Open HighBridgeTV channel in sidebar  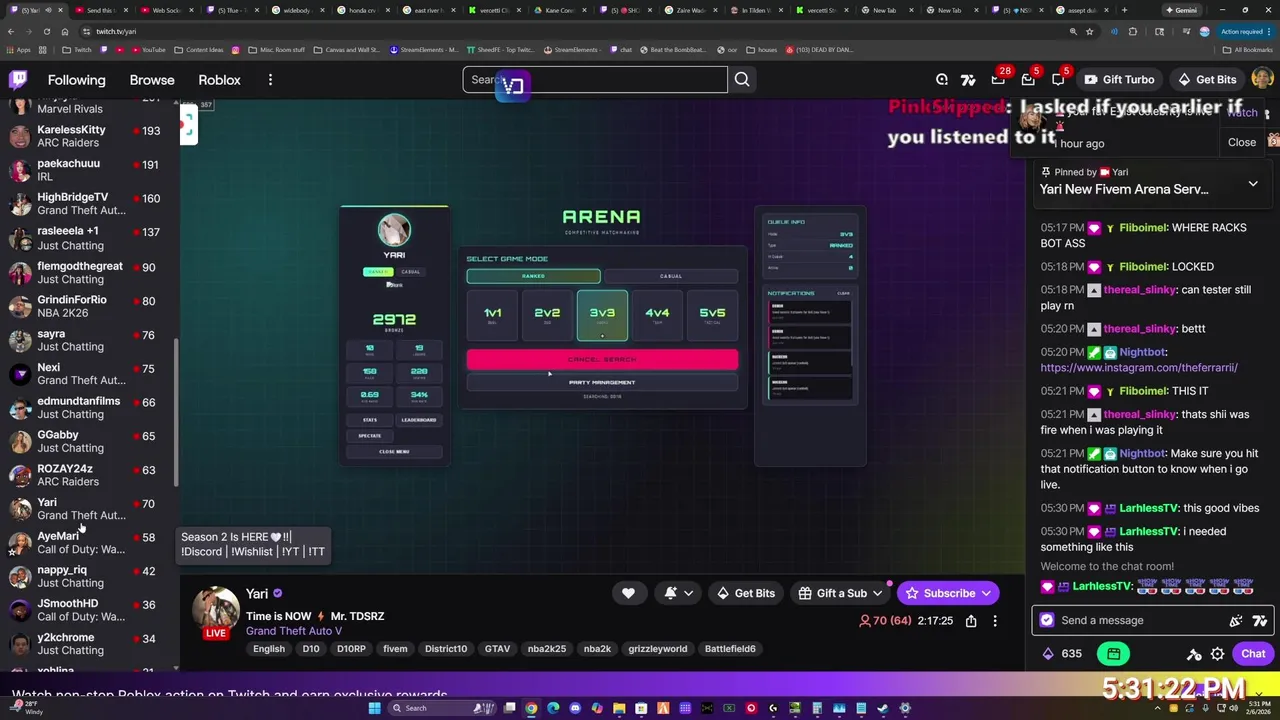pos(88,204)
